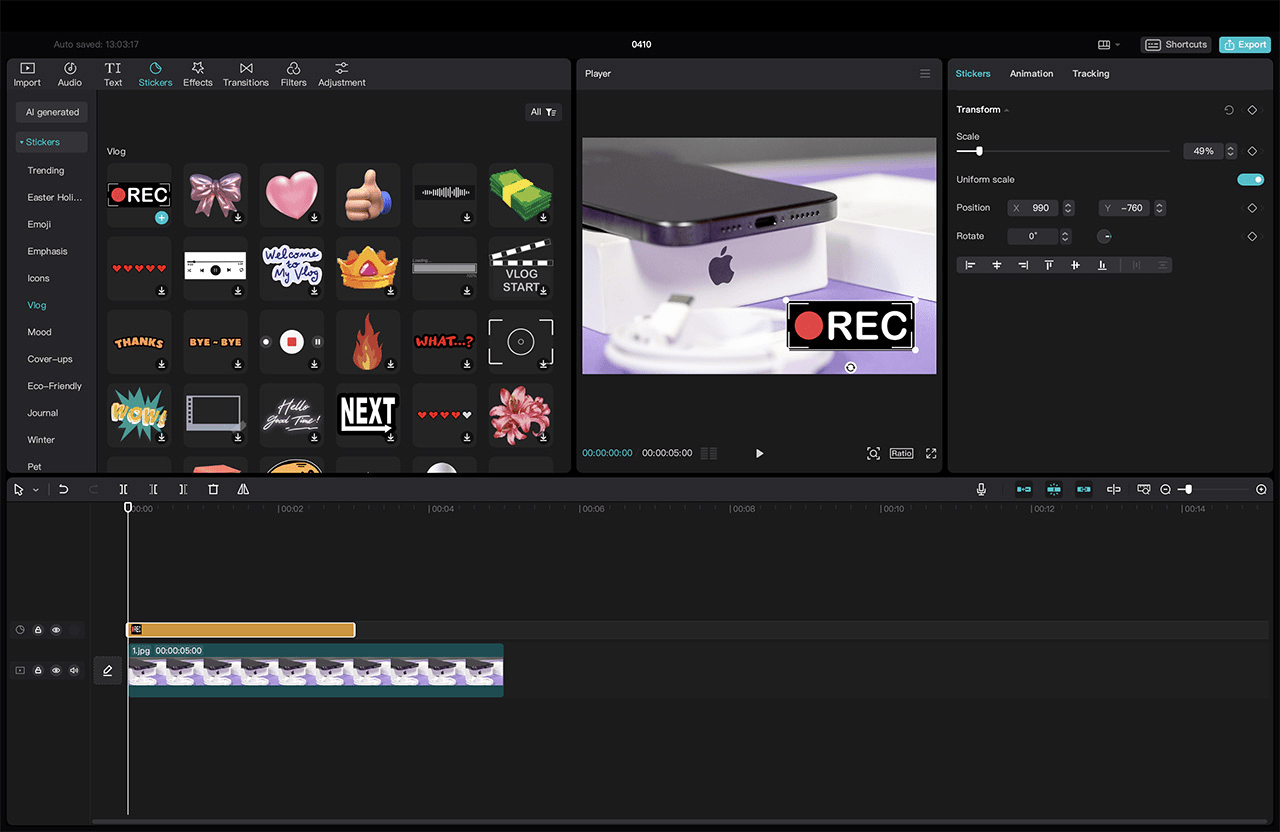Toggle auto snapping

1054,490
